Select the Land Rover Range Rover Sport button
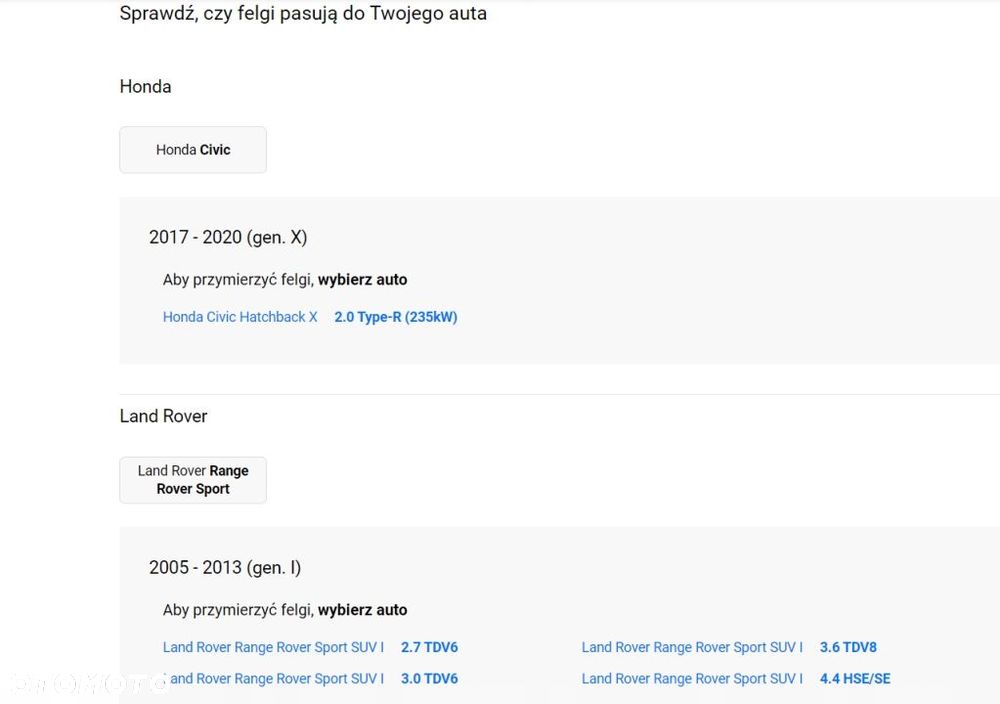 coord(193,480)
